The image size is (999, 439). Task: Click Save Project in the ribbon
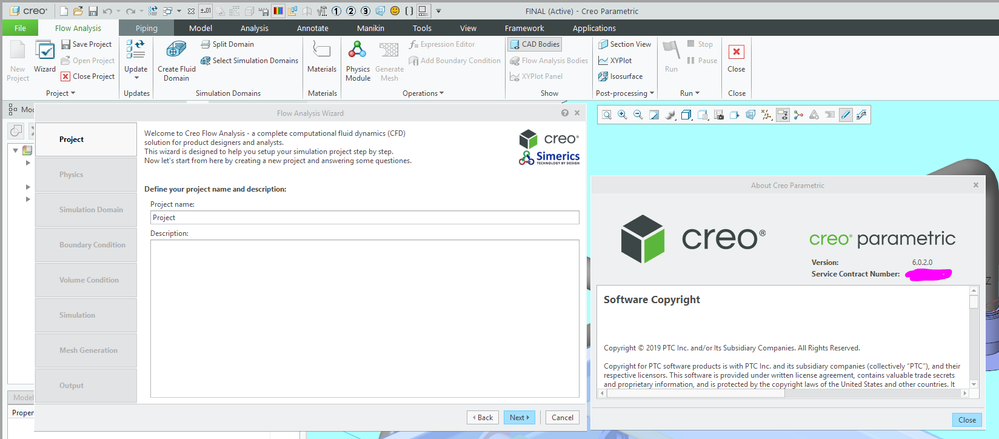(x=86, y=44)
